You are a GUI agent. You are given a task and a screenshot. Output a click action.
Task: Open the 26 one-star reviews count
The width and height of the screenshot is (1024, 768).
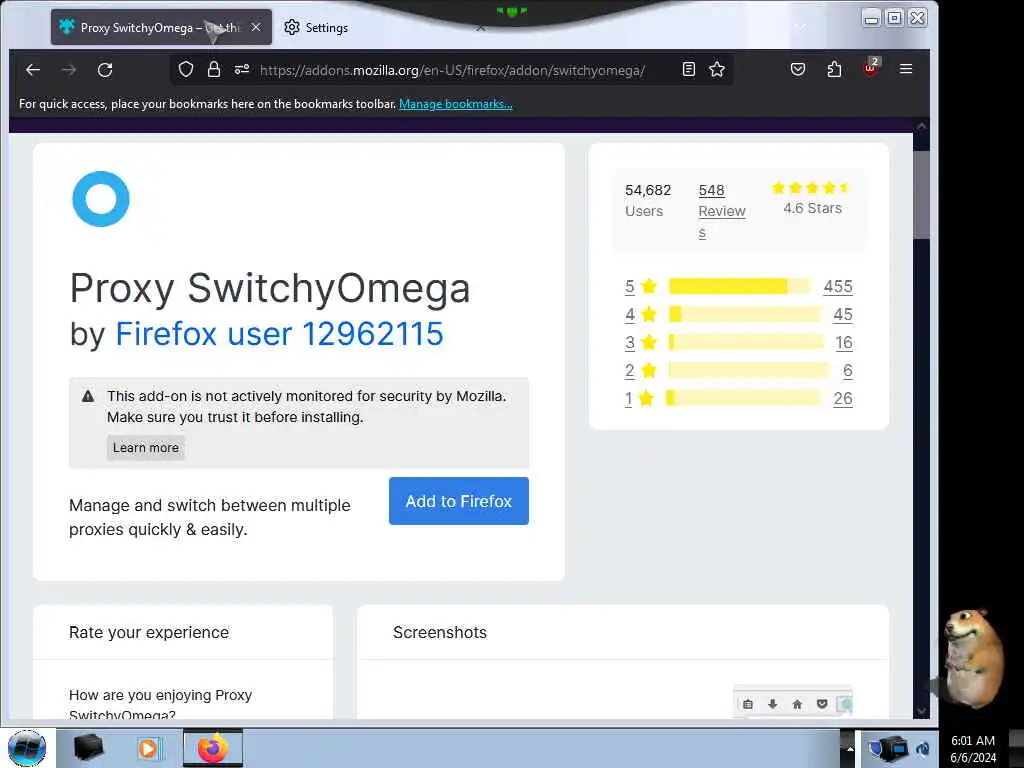click(842, 398)
